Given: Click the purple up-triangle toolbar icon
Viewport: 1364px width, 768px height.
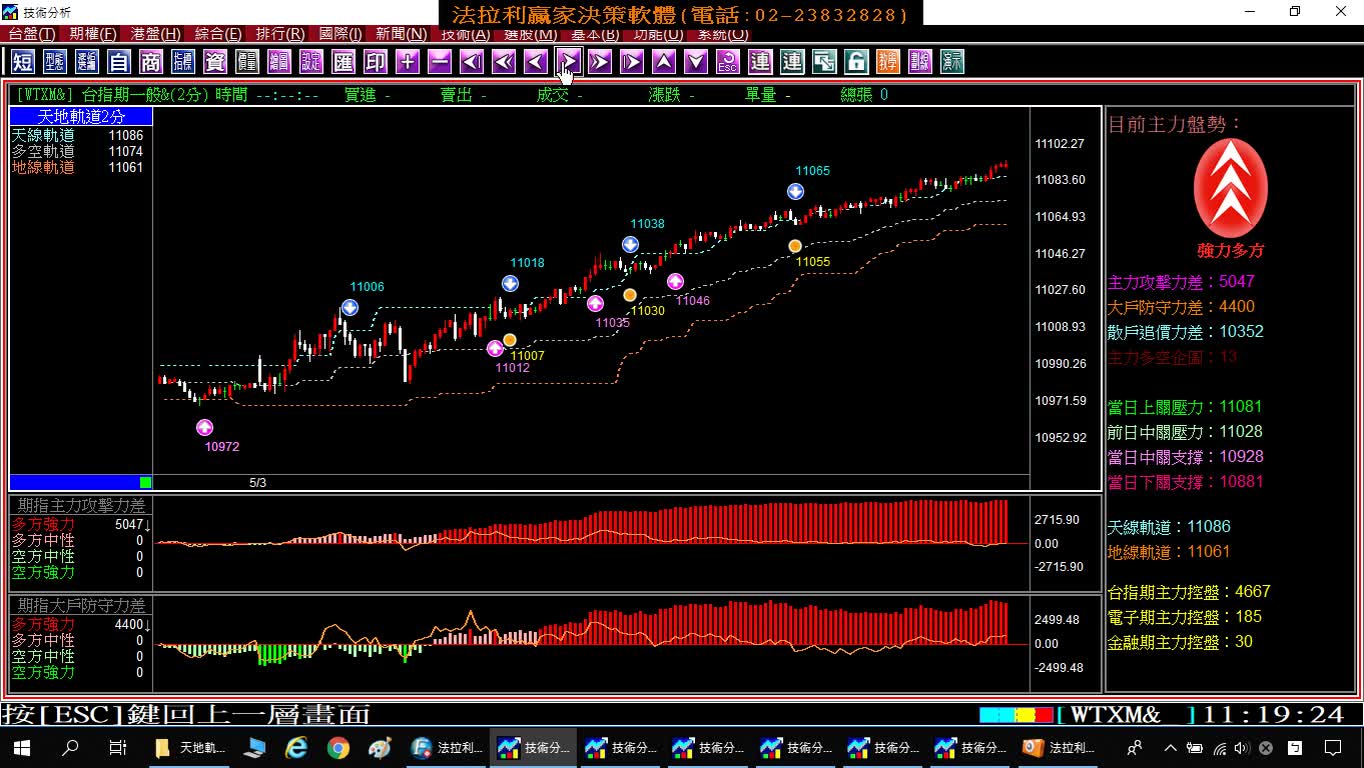Looking at the screenshot, I should click(x=663, y=62).
